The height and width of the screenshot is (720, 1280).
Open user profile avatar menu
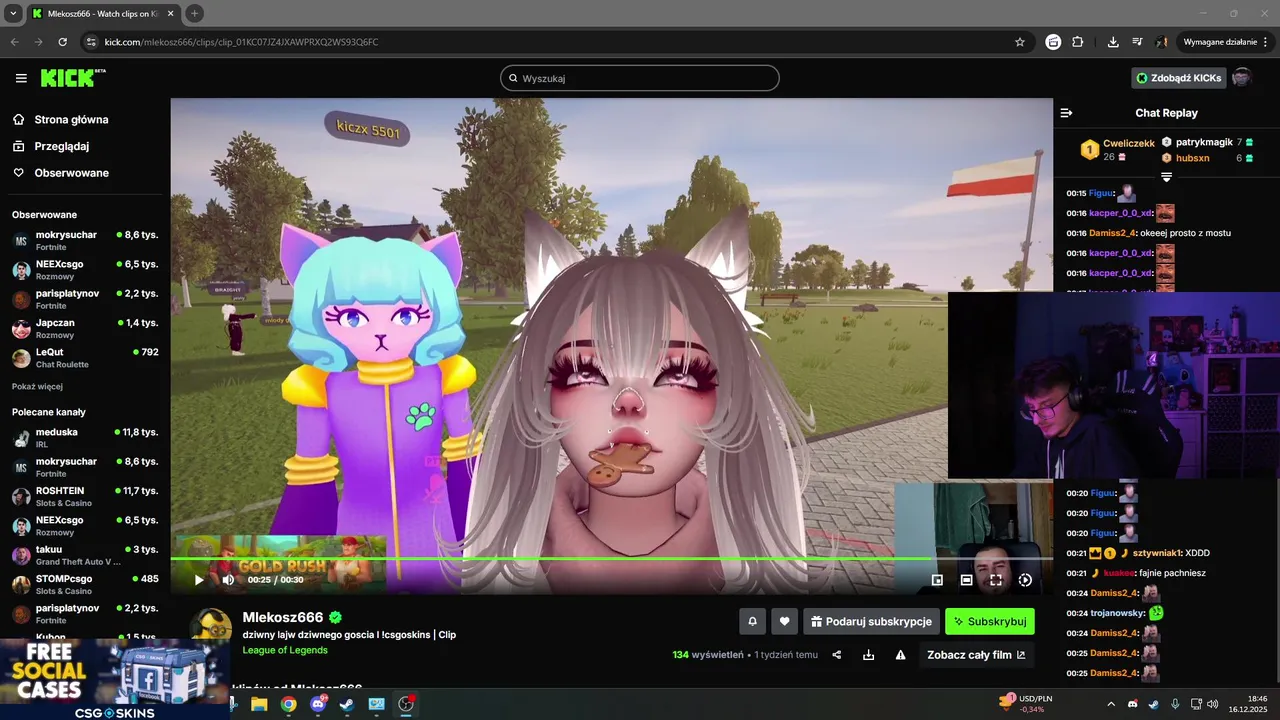(x=1241, y=78)
